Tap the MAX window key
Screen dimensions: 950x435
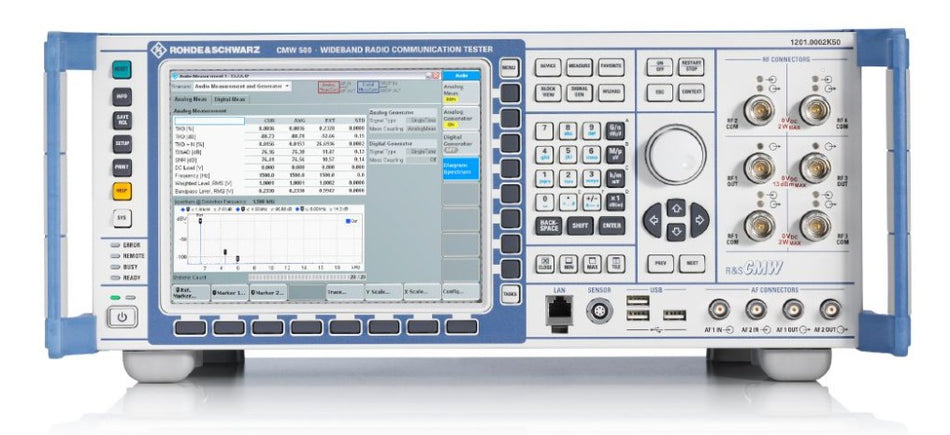pyautogui.click(x=591, y=264)
